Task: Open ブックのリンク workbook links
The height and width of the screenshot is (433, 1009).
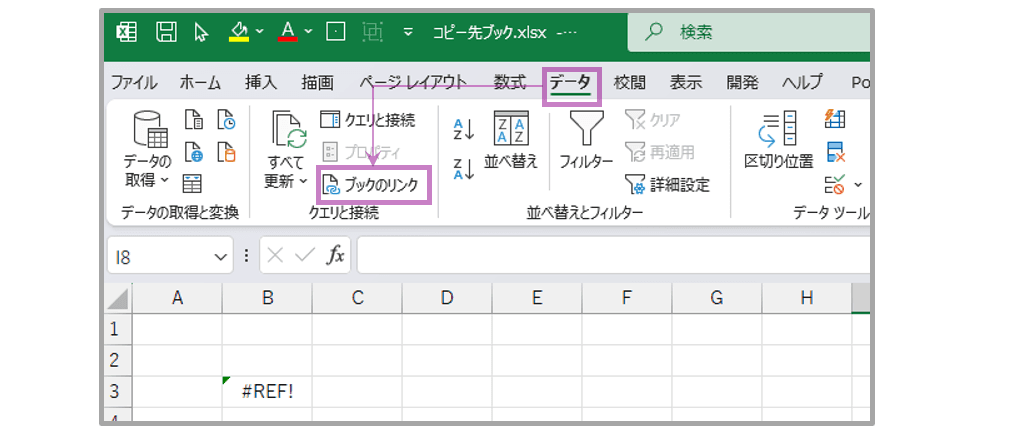Action: 372,185
